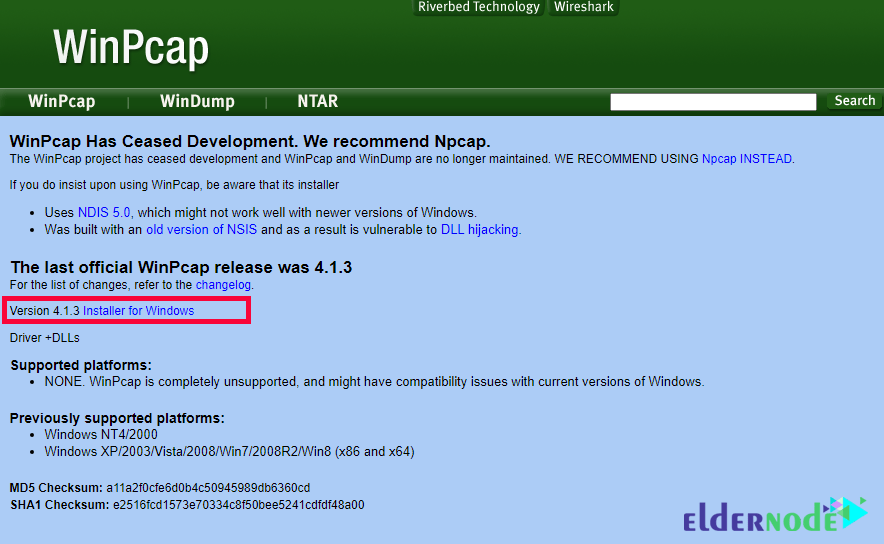
Task: Click the WinPcap site logo
Action: [131, 48]
